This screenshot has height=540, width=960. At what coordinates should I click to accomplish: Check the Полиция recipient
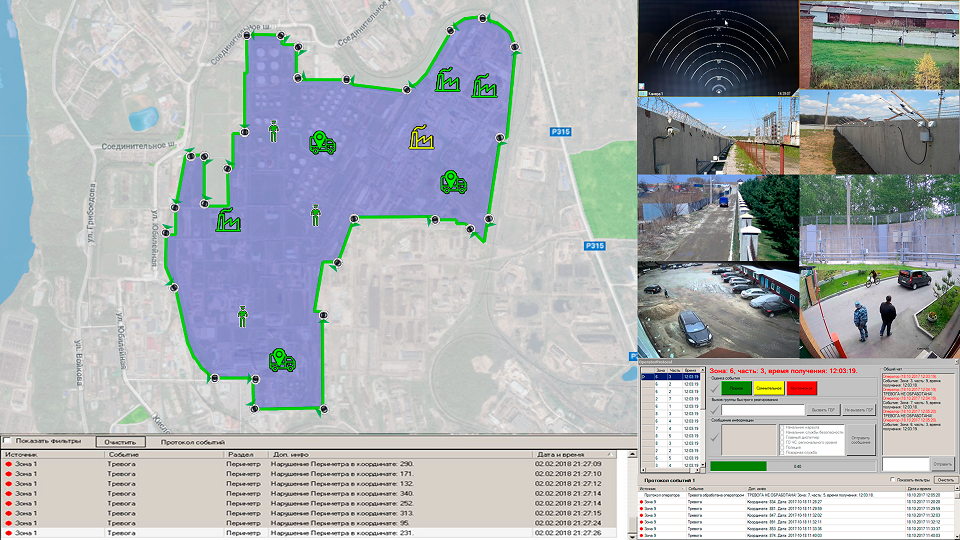coord(782,447)
